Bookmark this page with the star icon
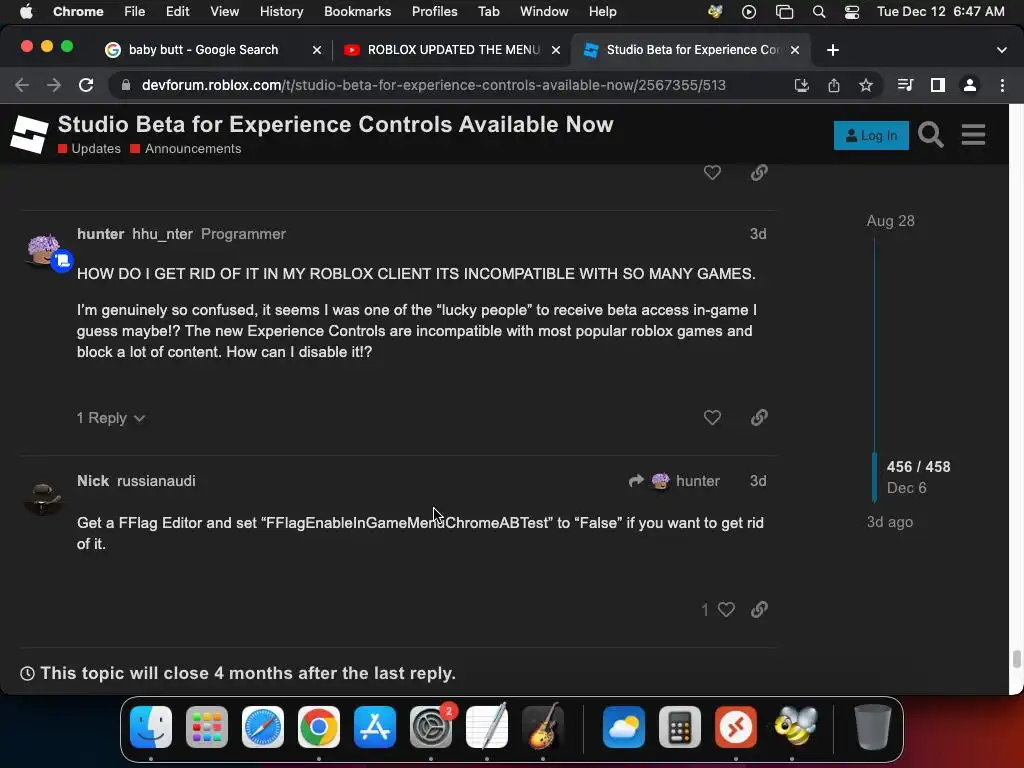 (x=866, y=85)
